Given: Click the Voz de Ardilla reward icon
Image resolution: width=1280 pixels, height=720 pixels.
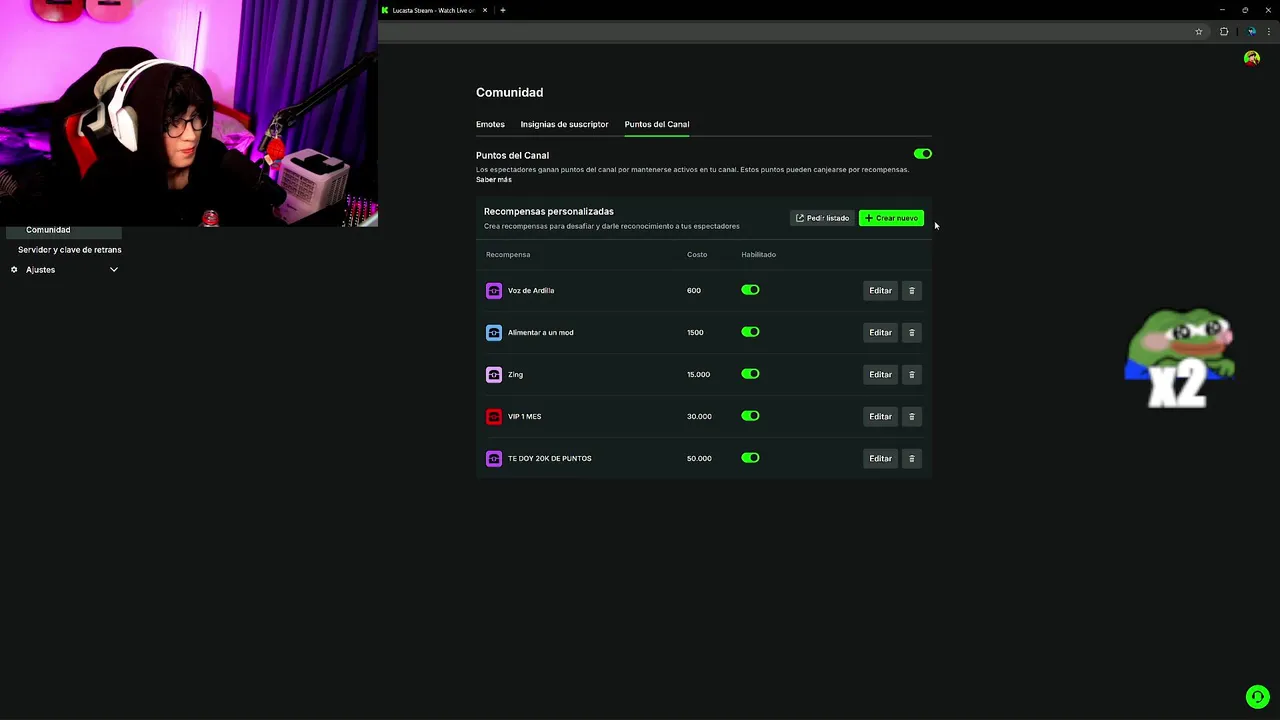Looking at the screenshot, I should pos(494,291).
